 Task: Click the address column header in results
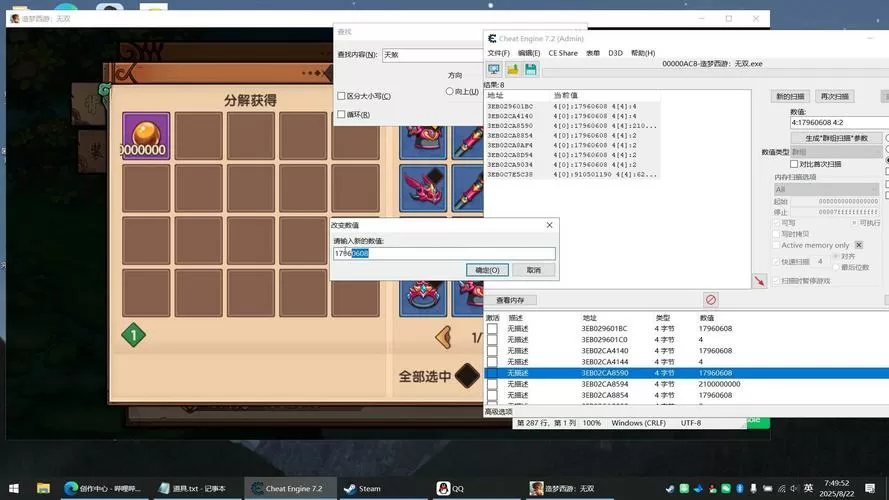495,95
